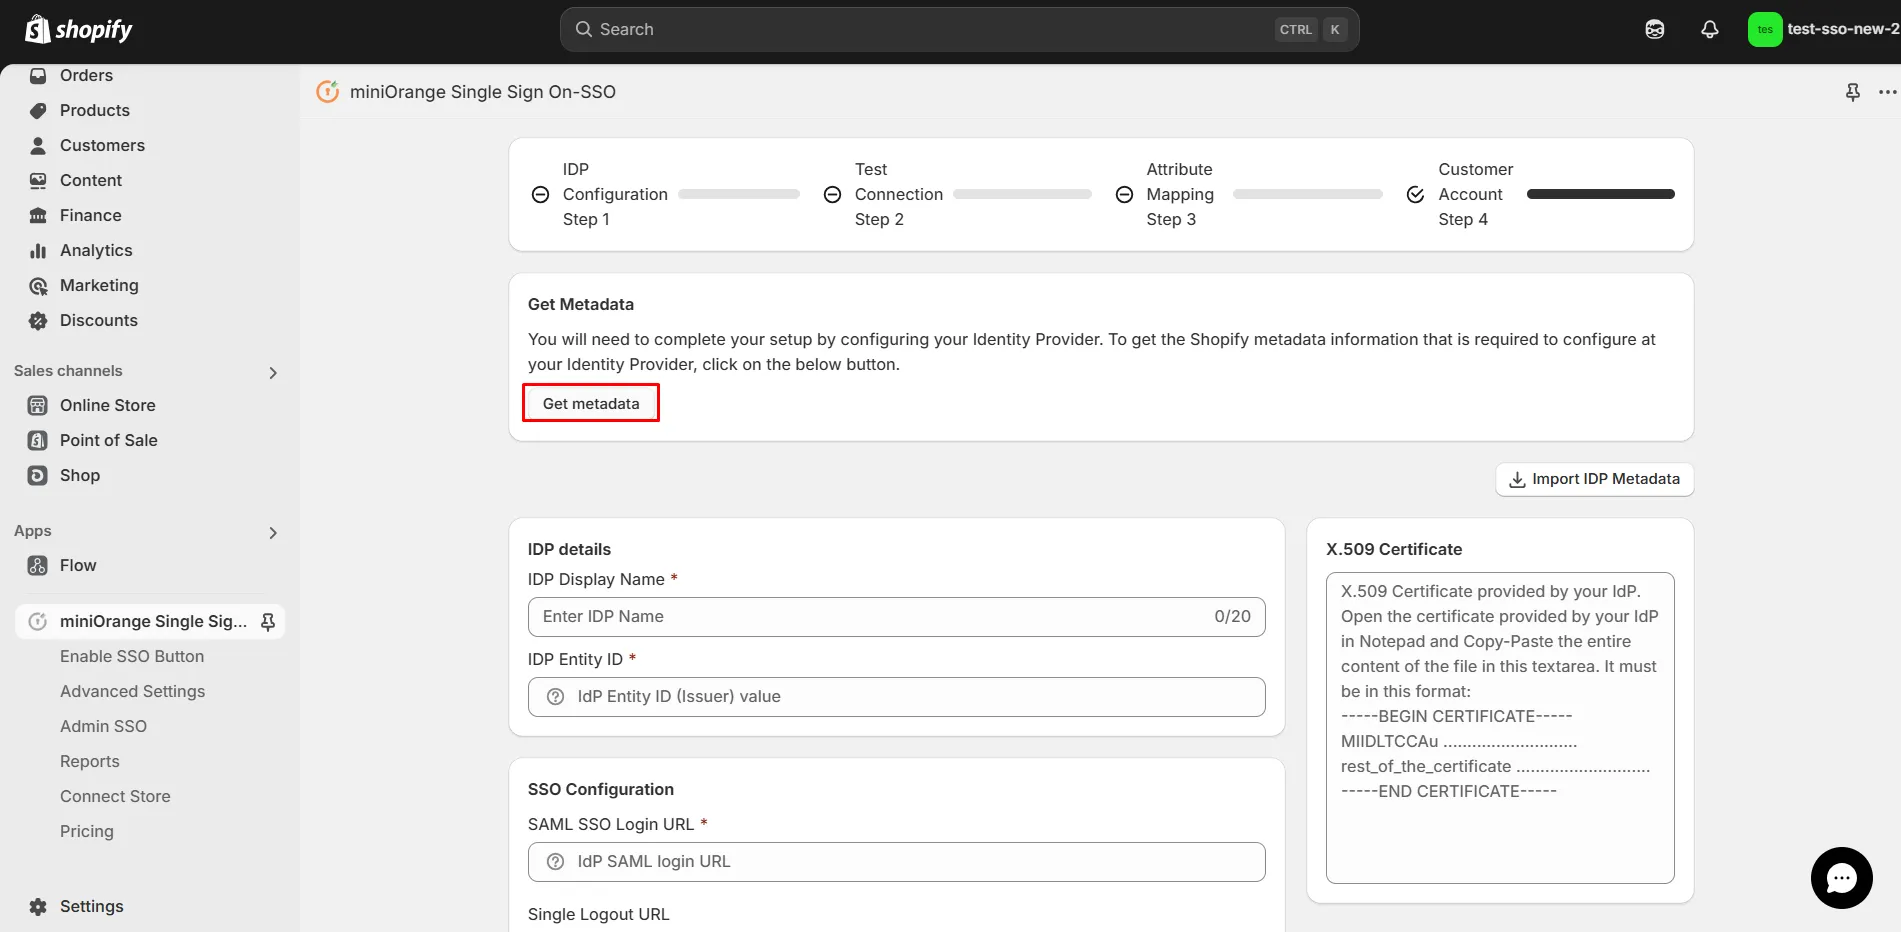Image resolution: width=1901 pixels, height=932 pixels.
Task: Click the Point of Sale icon
Action: (38, 440)
